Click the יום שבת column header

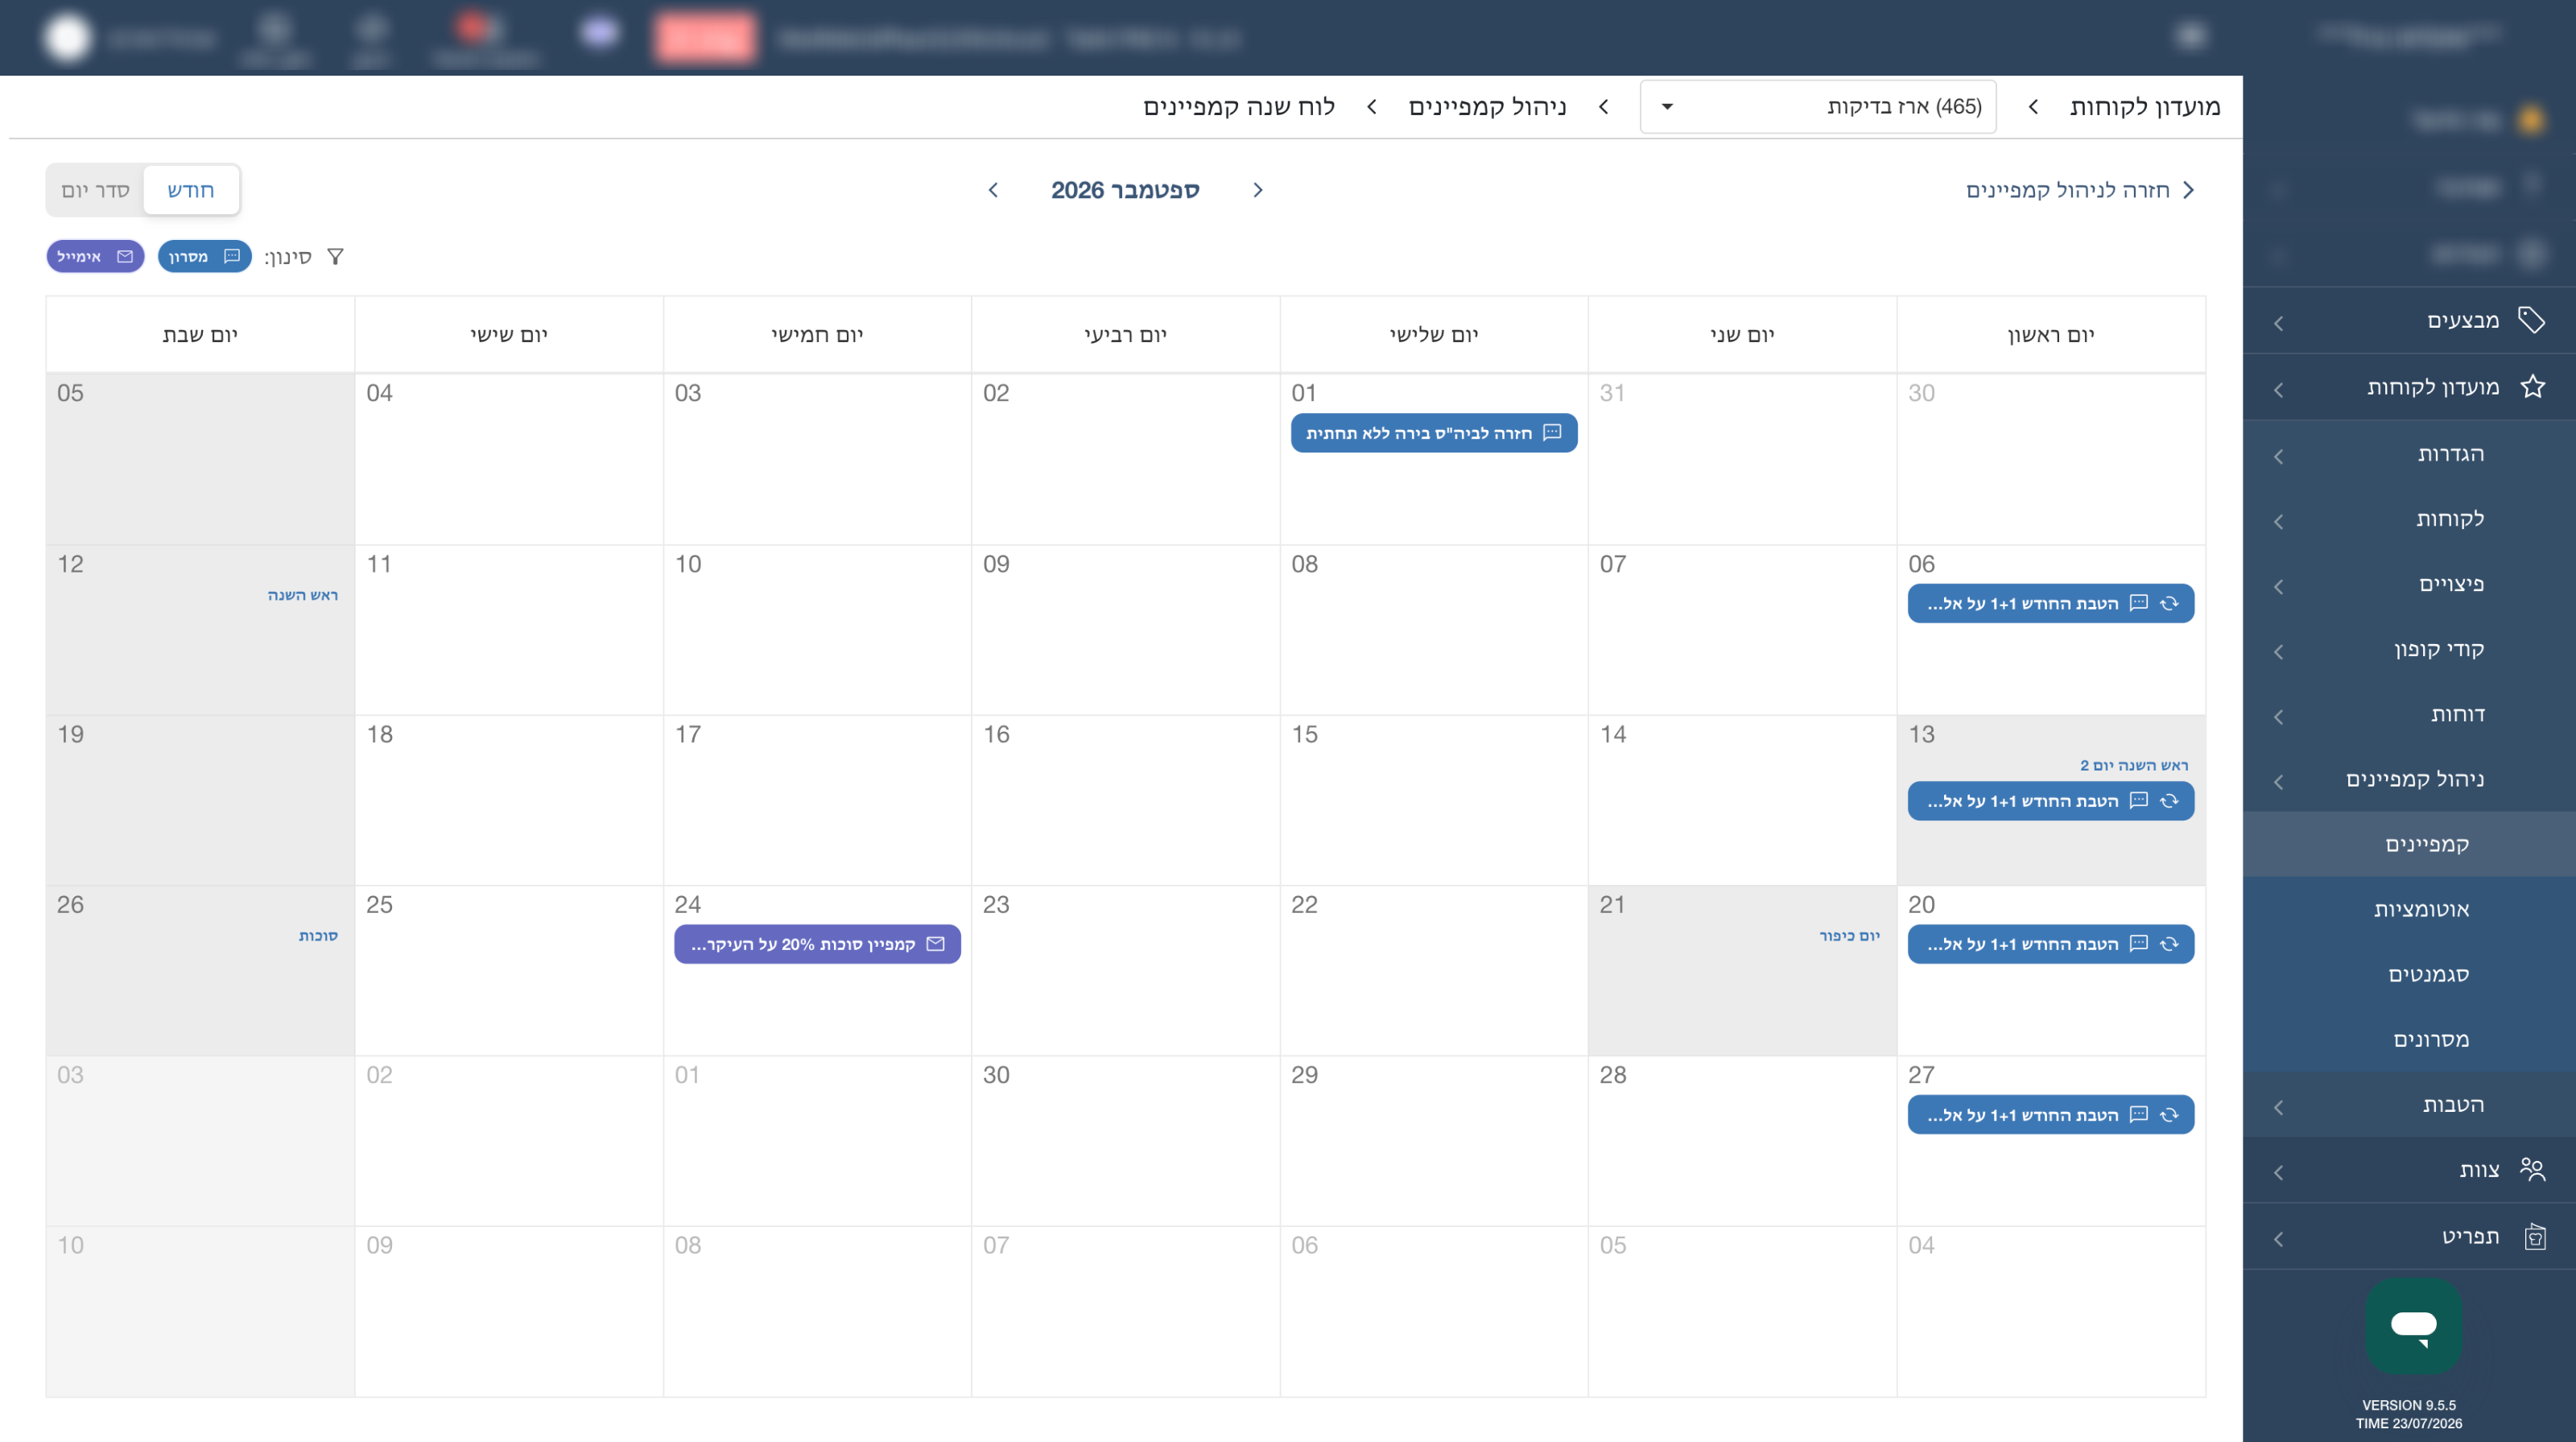[200, 335]
